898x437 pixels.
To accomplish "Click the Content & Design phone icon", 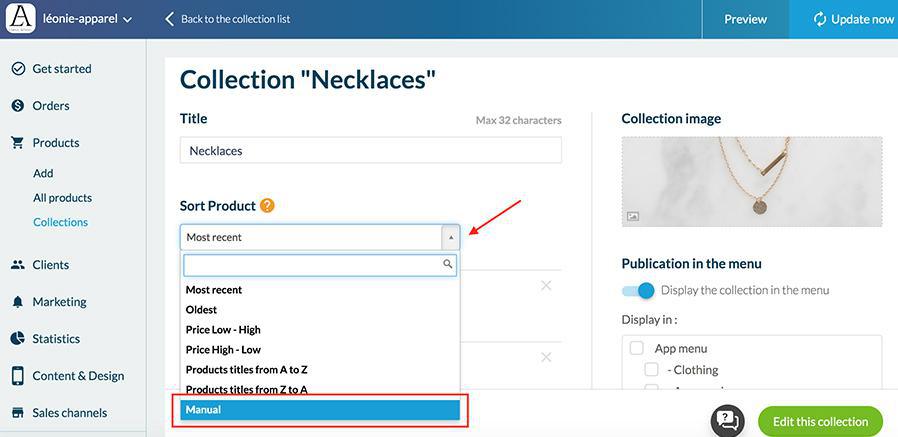I will coord(17,376).
